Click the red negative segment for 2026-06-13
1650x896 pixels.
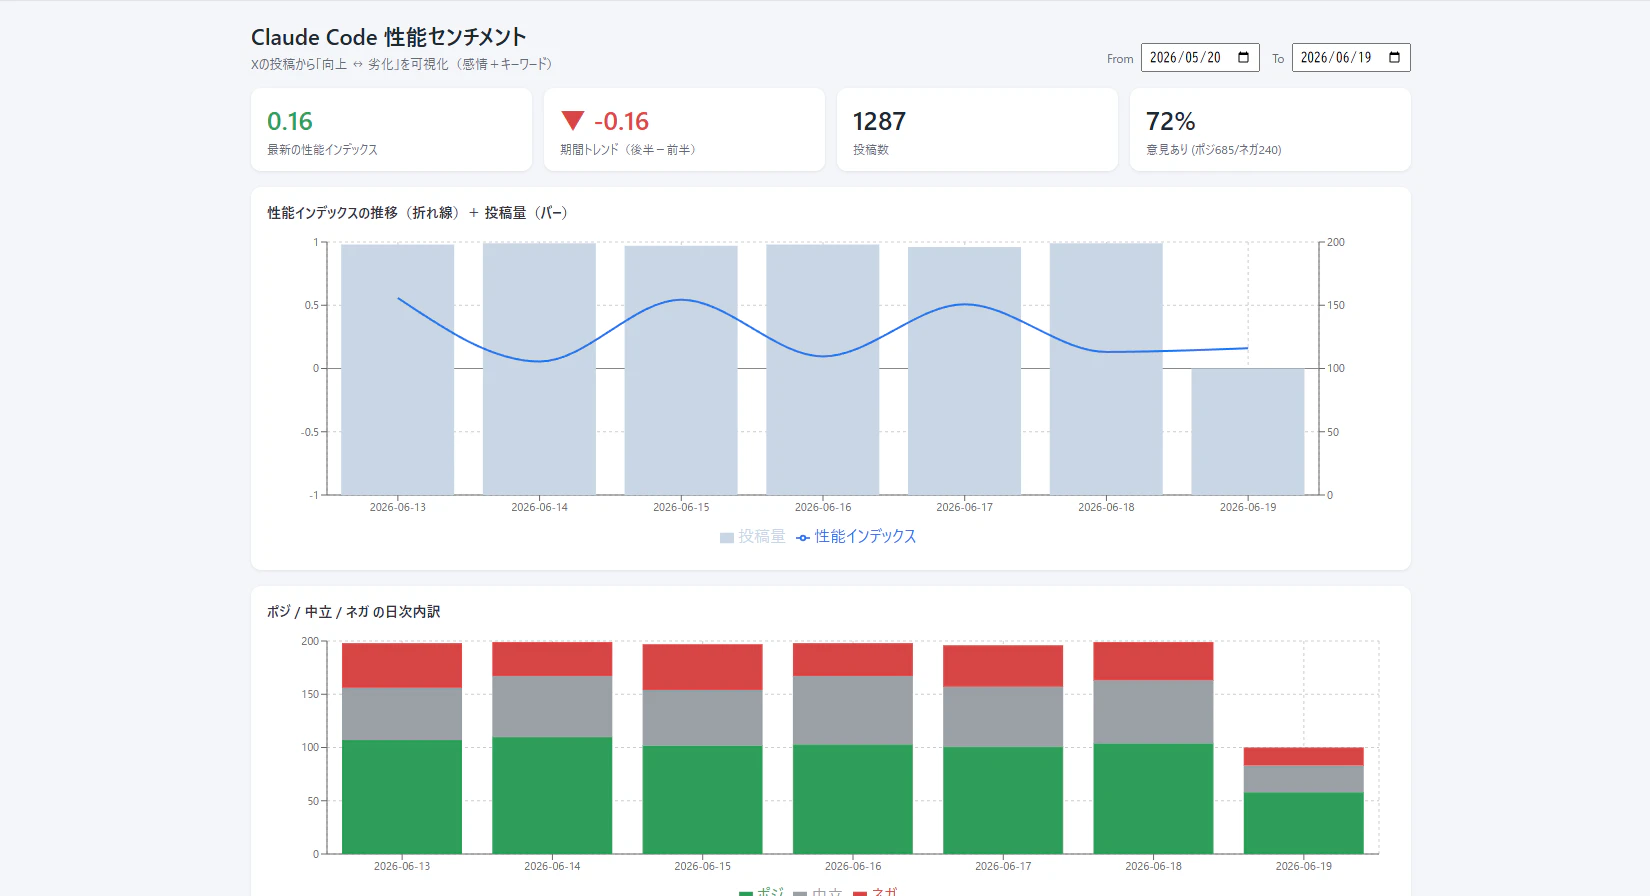[x=402, y=665]
